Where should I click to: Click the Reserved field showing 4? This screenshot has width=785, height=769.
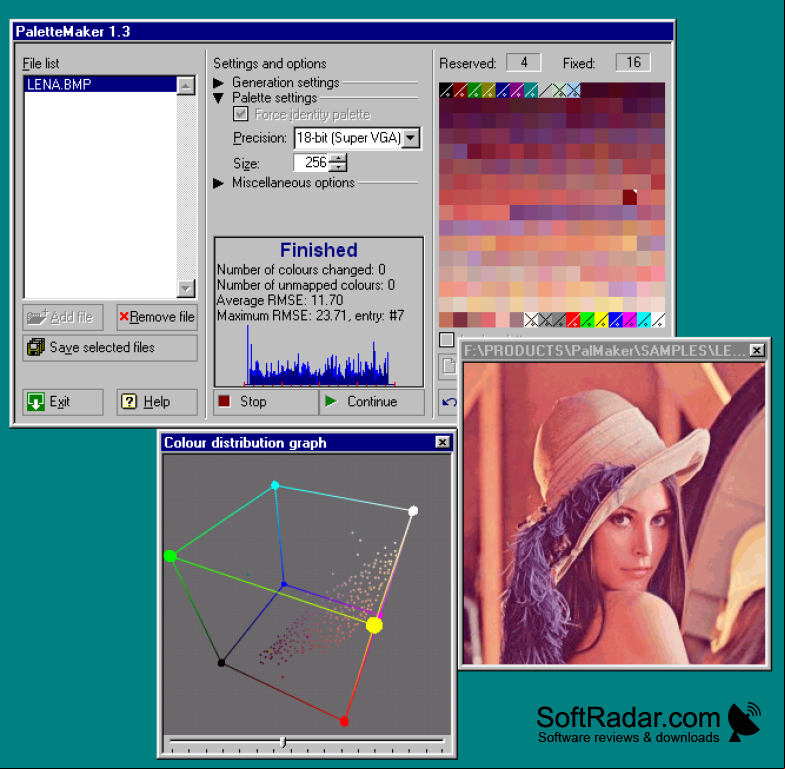point(524,63)
